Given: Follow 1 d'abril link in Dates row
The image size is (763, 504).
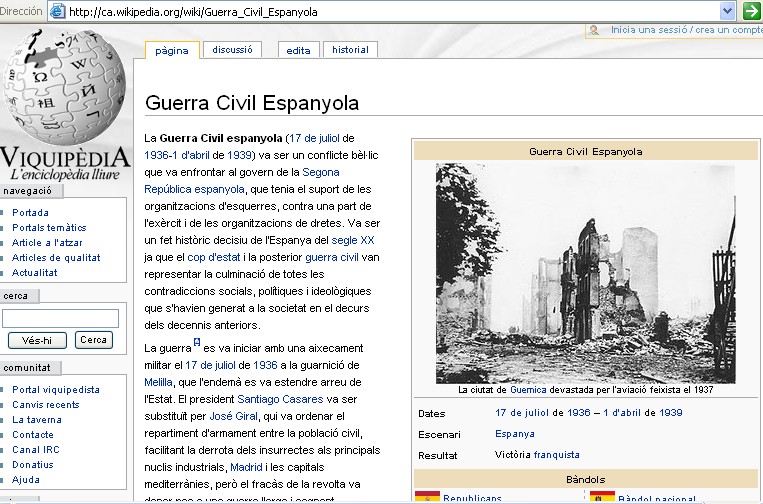Looking at the screenshot, I should click(x=622, y=413).
